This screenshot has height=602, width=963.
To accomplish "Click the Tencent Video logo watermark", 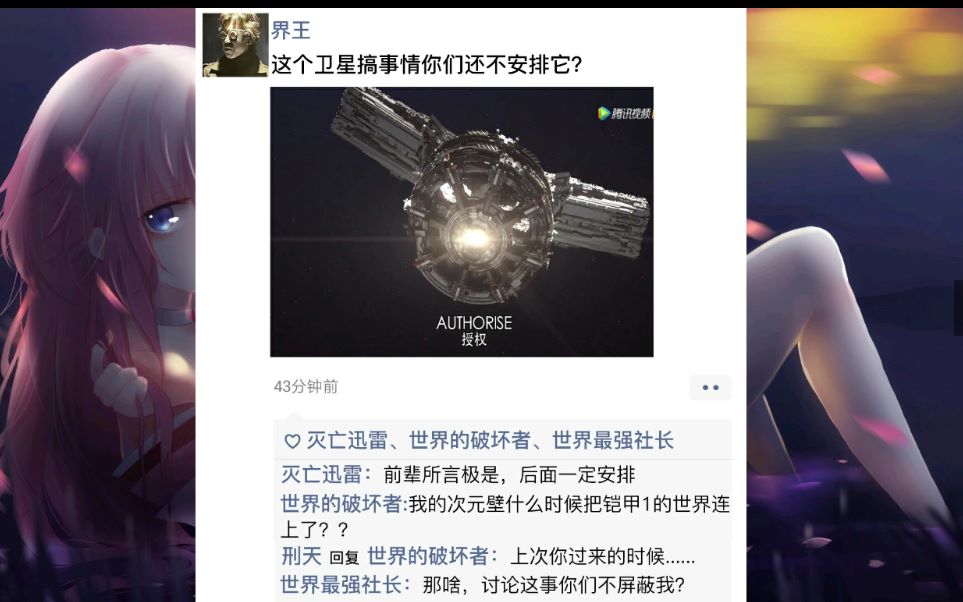I will (625, 114).
